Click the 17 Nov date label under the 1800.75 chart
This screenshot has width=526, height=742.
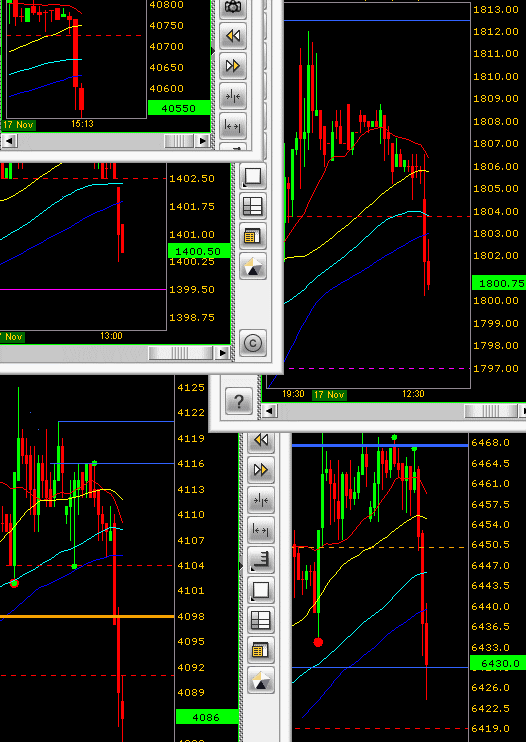tap(329, 395)
